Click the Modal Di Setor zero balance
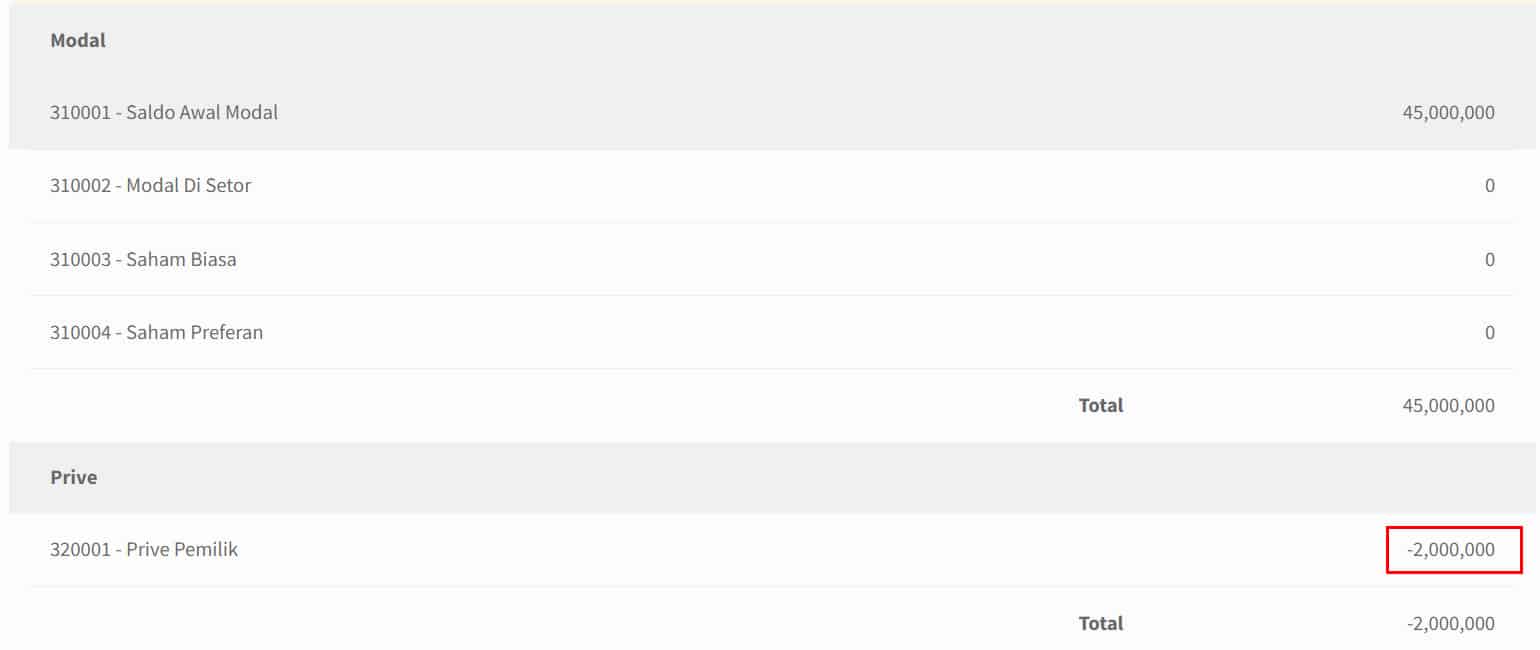Viewport: 1540px width, 650px height. pyautogui.click(x=1490, y=186)
